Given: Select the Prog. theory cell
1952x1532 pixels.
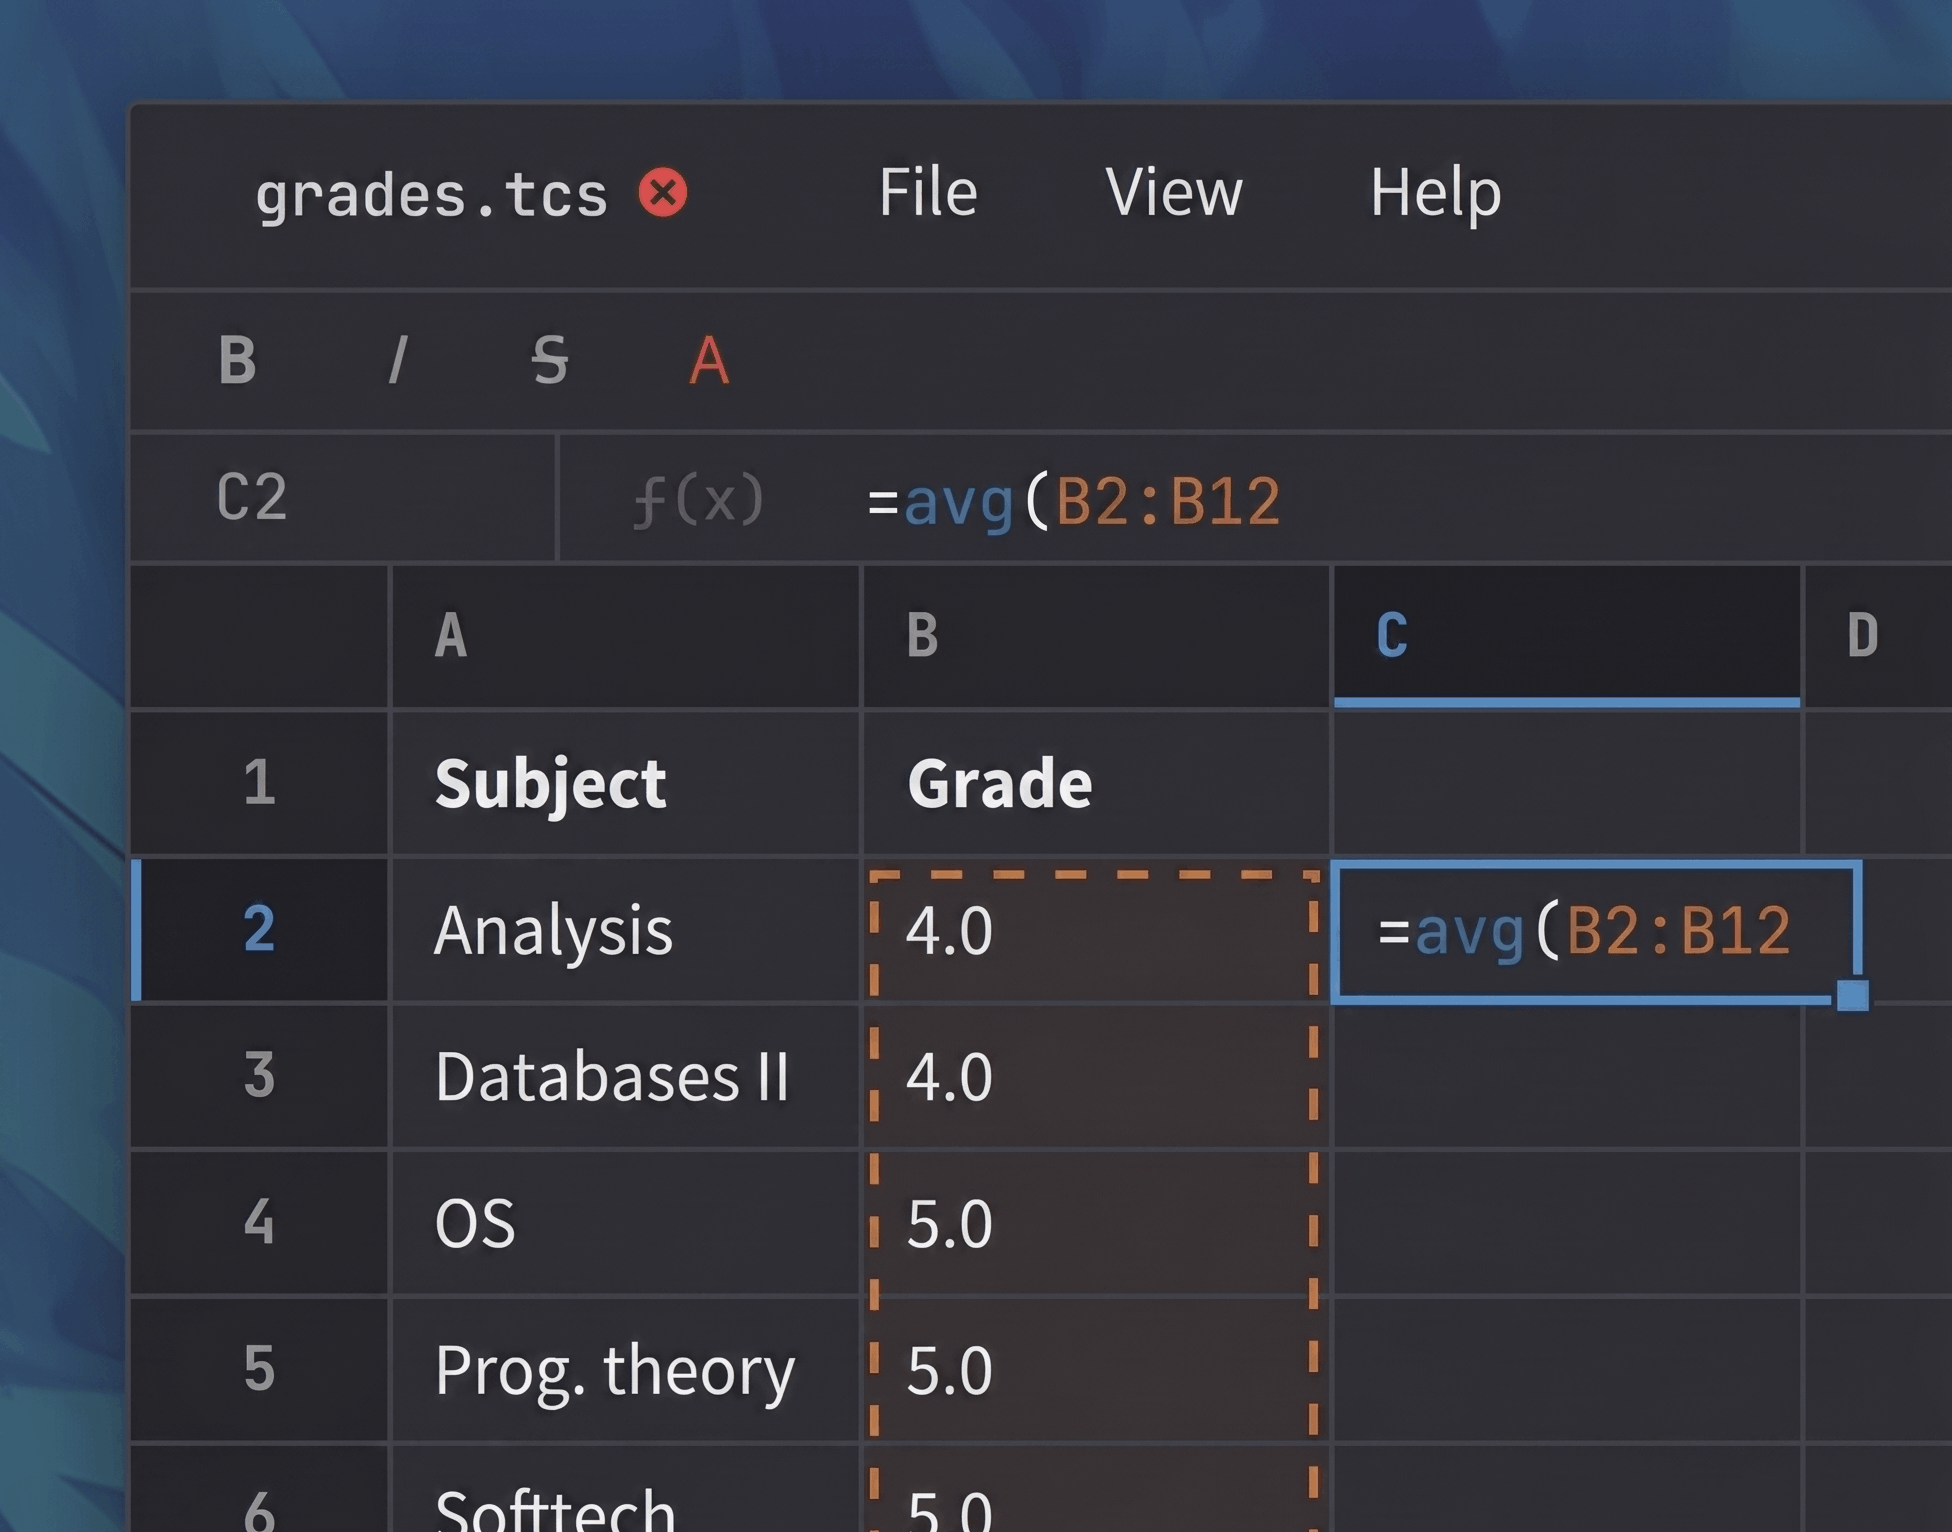Looking at the screenshot, I should point(625,1369).
